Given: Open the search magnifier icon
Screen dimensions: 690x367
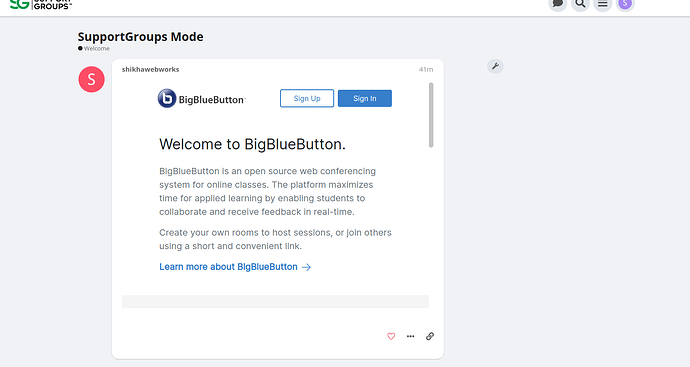Looking at the screenshot, I should click(x=580, y=4).
